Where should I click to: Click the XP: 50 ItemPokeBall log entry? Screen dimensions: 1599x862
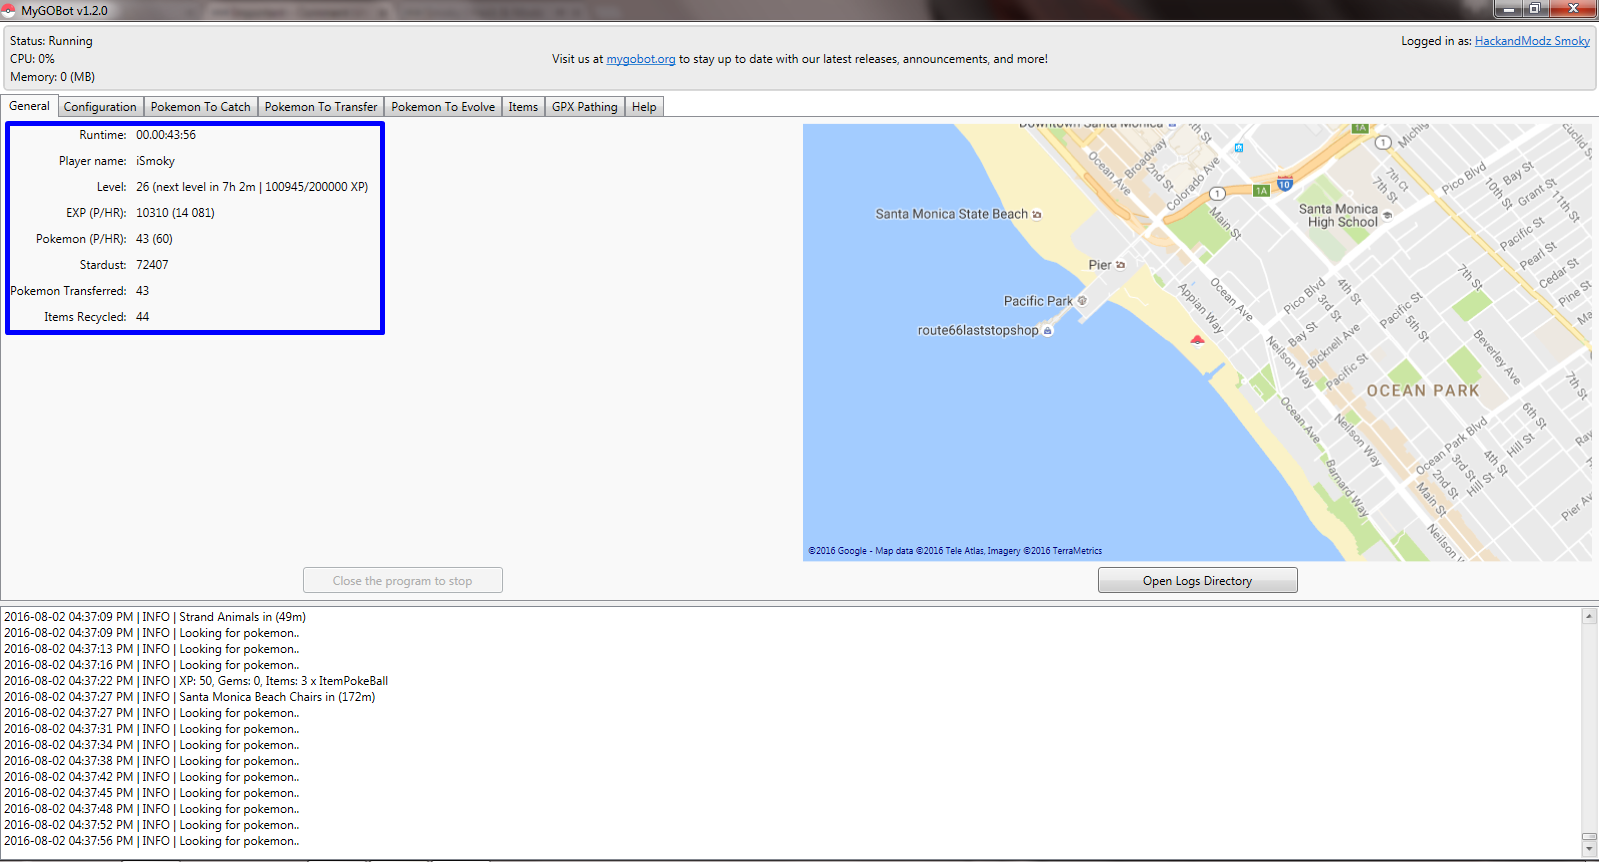pos(196,681)
